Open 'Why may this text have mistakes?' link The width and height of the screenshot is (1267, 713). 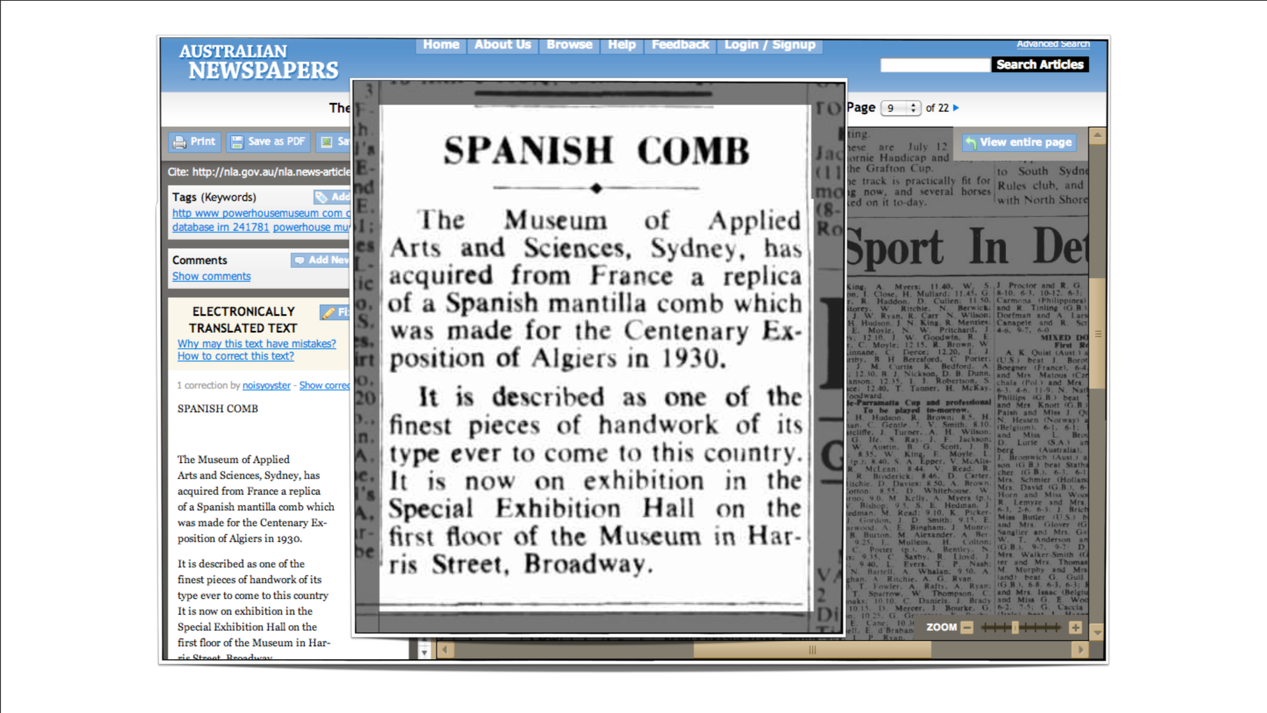click(x=257, y=344)
